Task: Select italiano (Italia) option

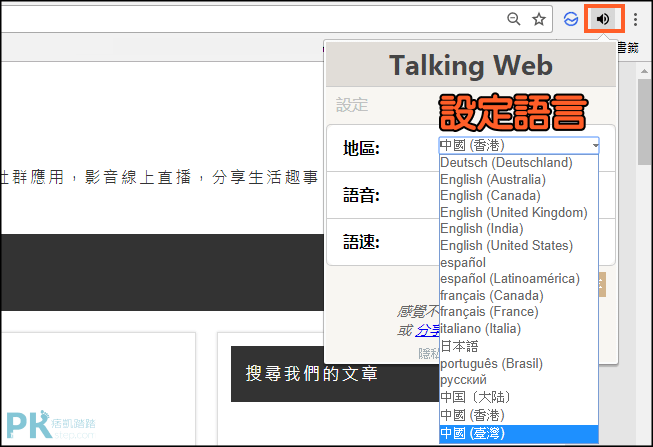Action: tap(519, 329)
